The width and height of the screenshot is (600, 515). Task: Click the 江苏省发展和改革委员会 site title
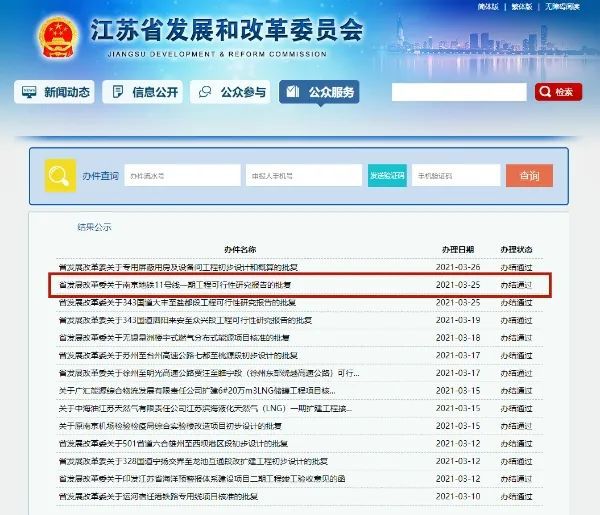point(227,30)
